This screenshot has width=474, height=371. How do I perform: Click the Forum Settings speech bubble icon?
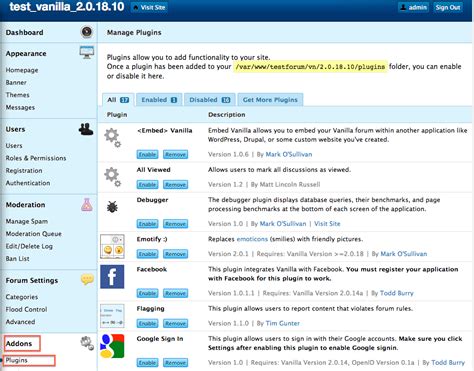point(87,279)
